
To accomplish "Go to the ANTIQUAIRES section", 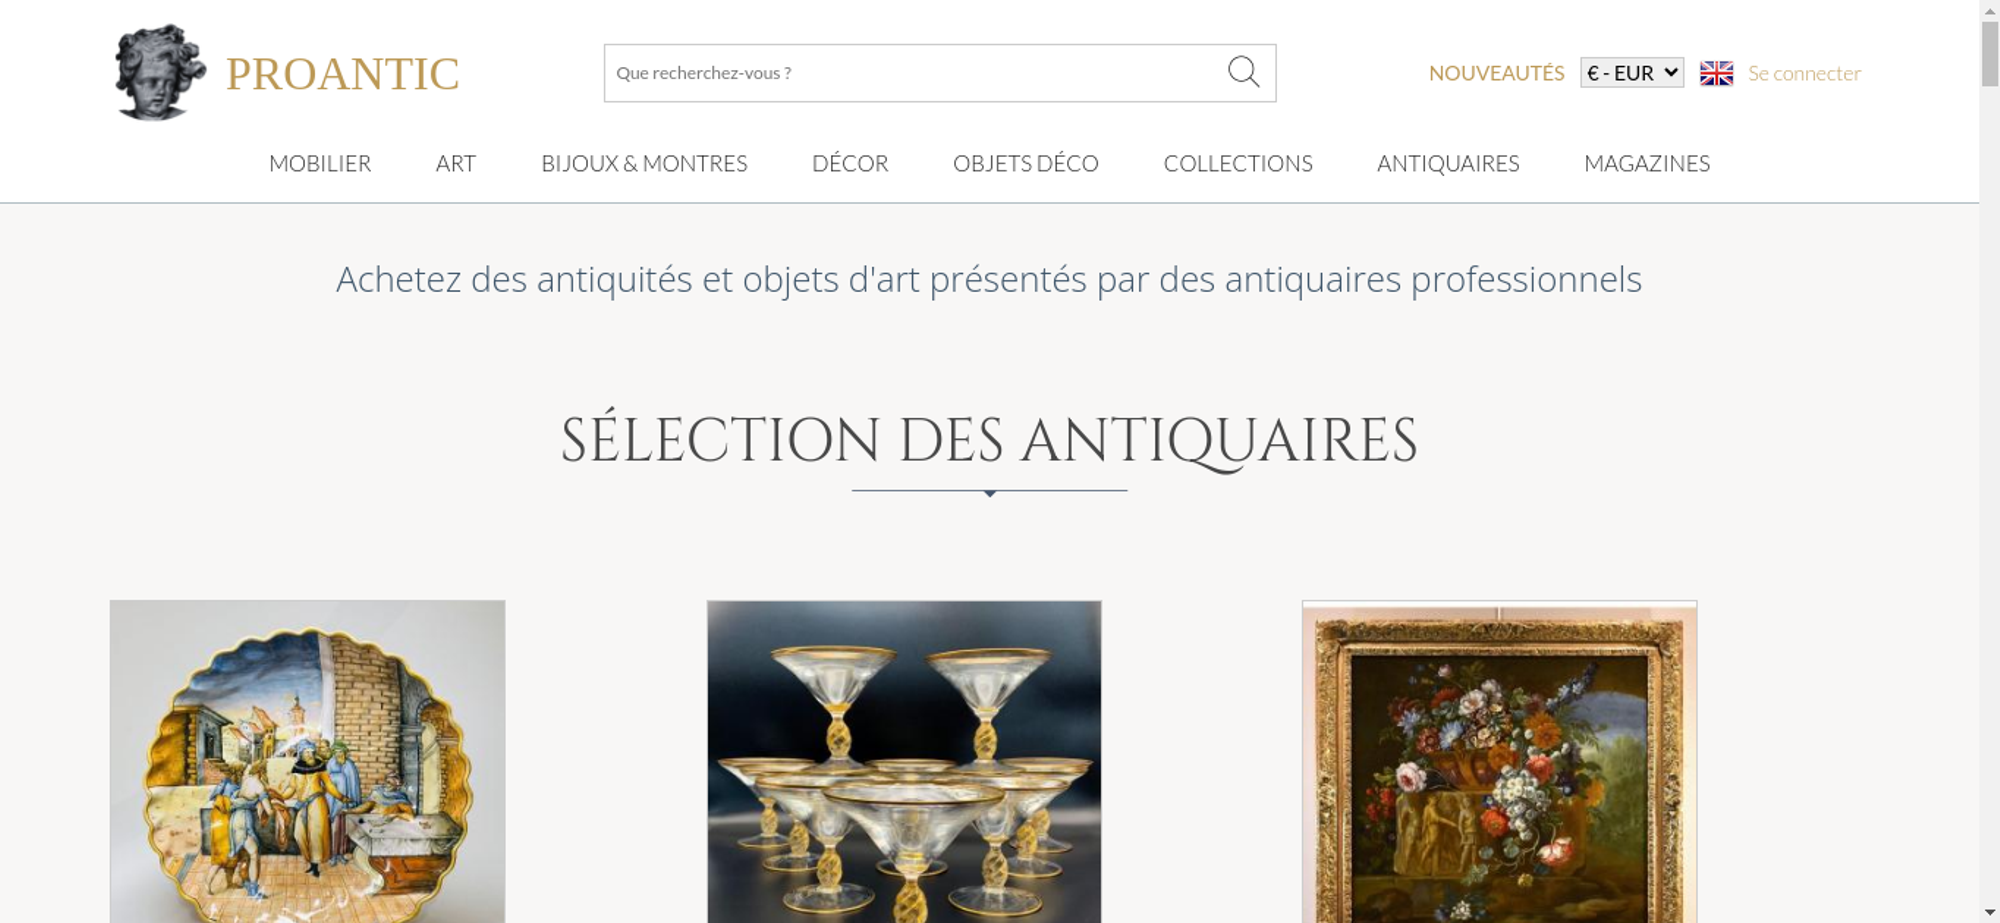I will click(x=1448, y=163).
